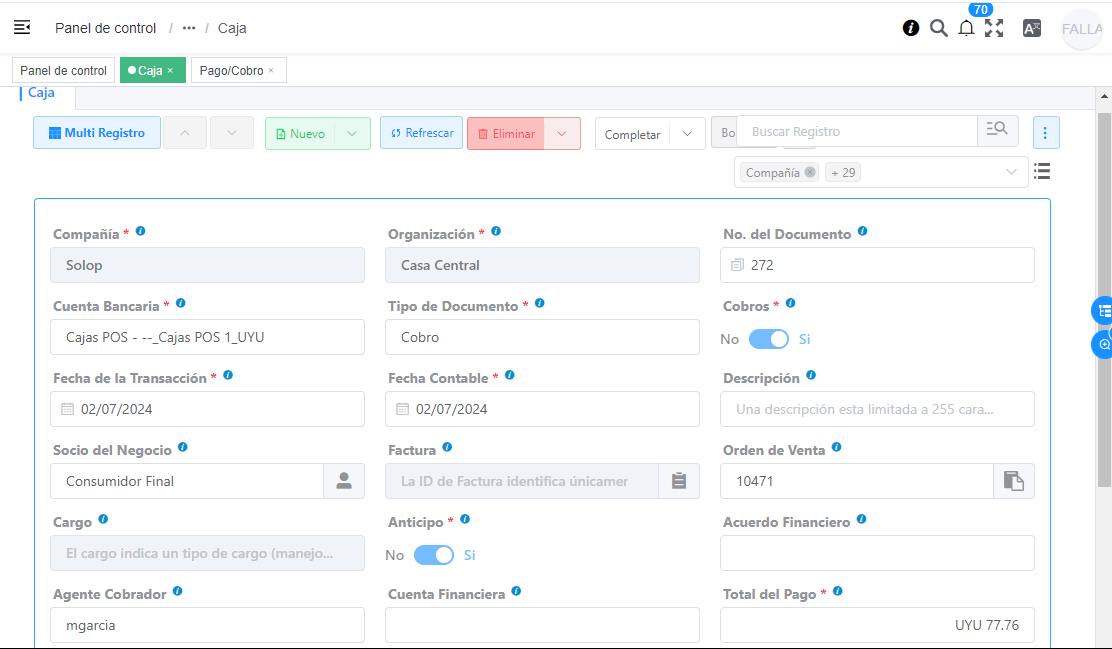Remove the Compañía filter tag

[809, 172]
